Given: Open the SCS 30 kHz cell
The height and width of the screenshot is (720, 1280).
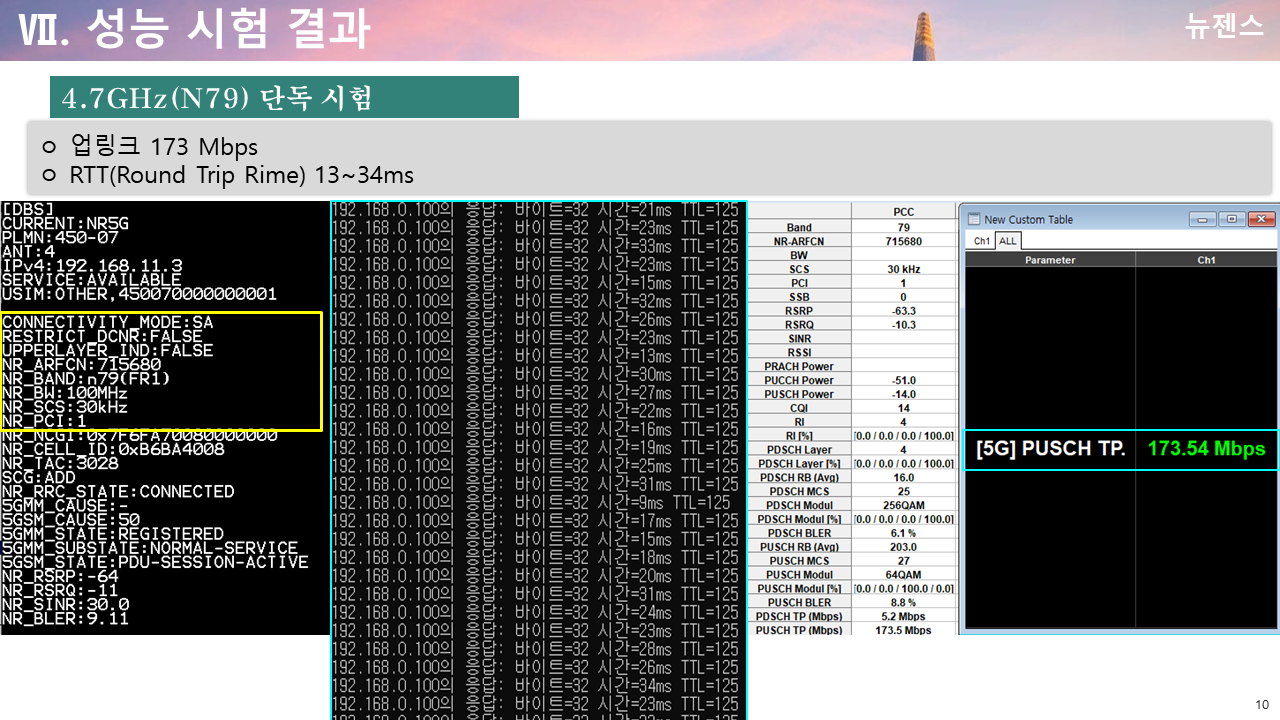Looking at the screenshot, I should (903, 268).
